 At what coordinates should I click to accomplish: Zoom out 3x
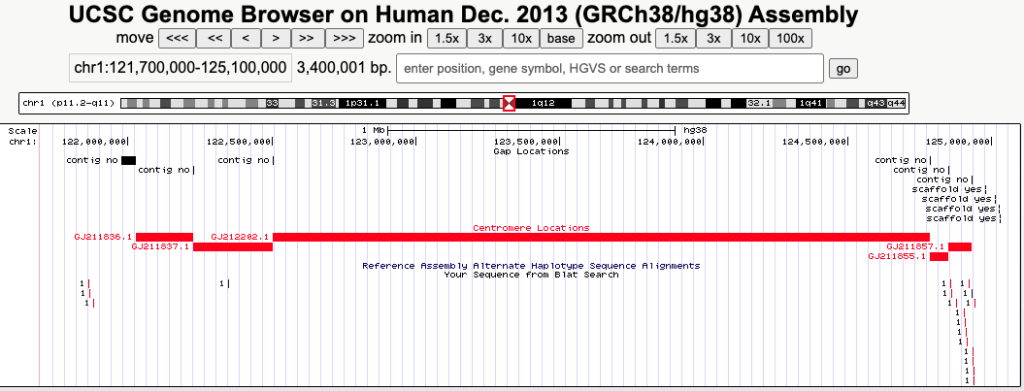(713, 39)
